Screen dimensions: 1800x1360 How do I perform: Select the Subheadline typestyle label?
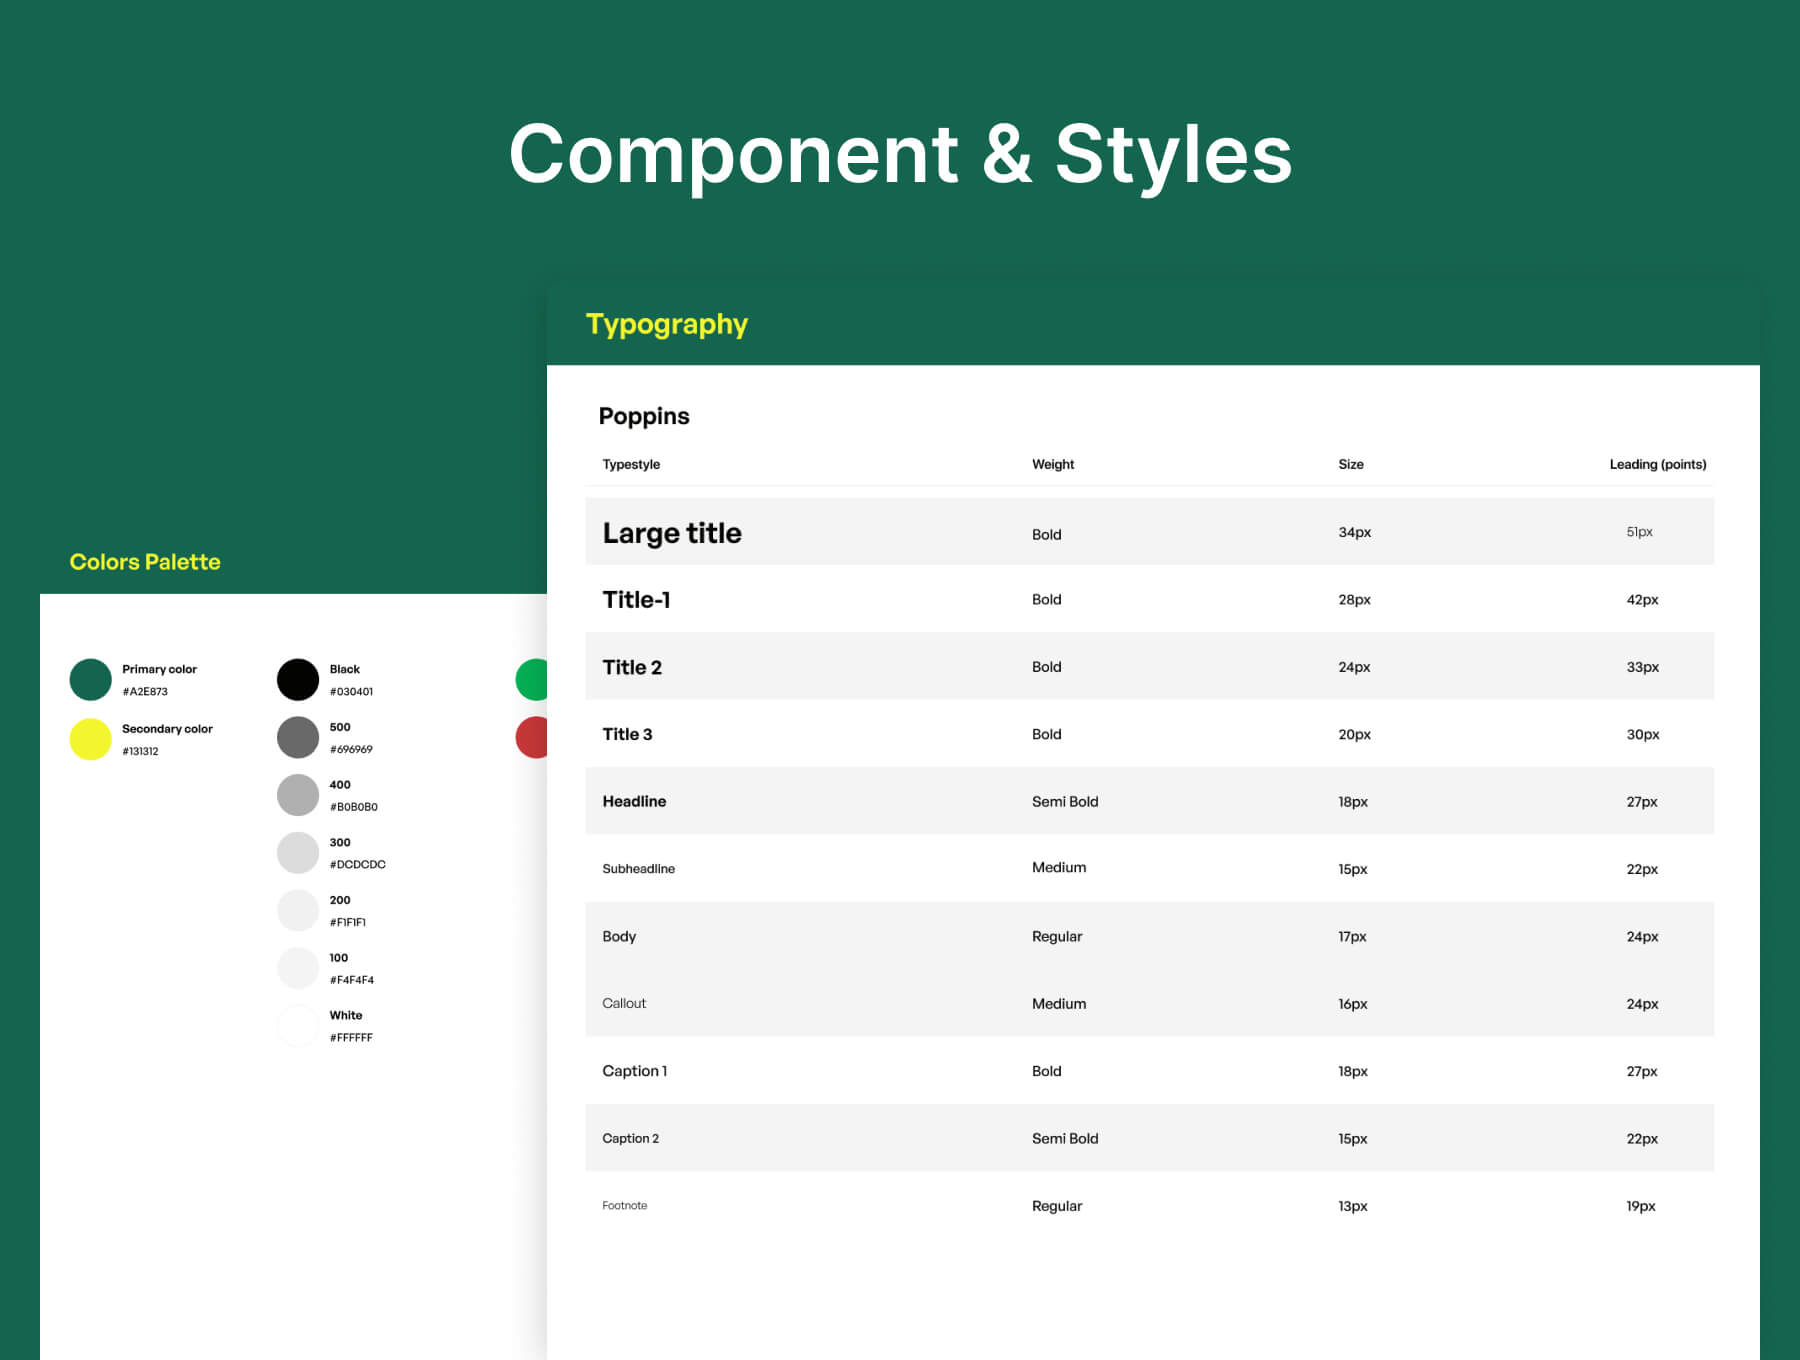pyautogui.click(x=638, y=869)
